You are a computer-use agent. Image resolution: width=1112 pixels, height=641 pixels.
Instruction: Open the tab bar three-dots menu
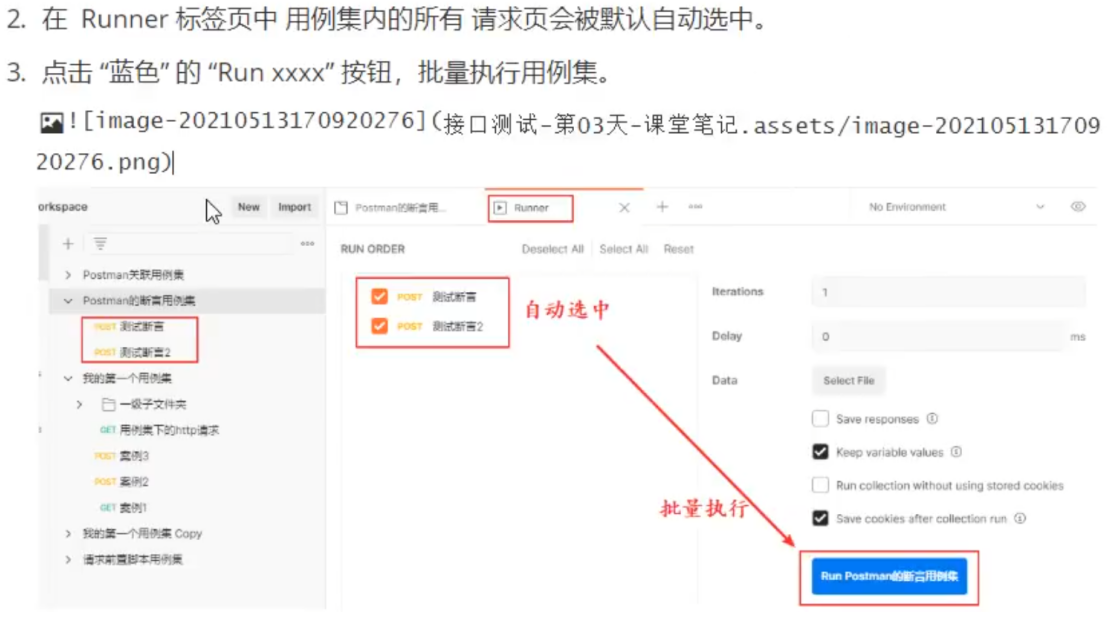pyautogui.click(x=695, y=206)
